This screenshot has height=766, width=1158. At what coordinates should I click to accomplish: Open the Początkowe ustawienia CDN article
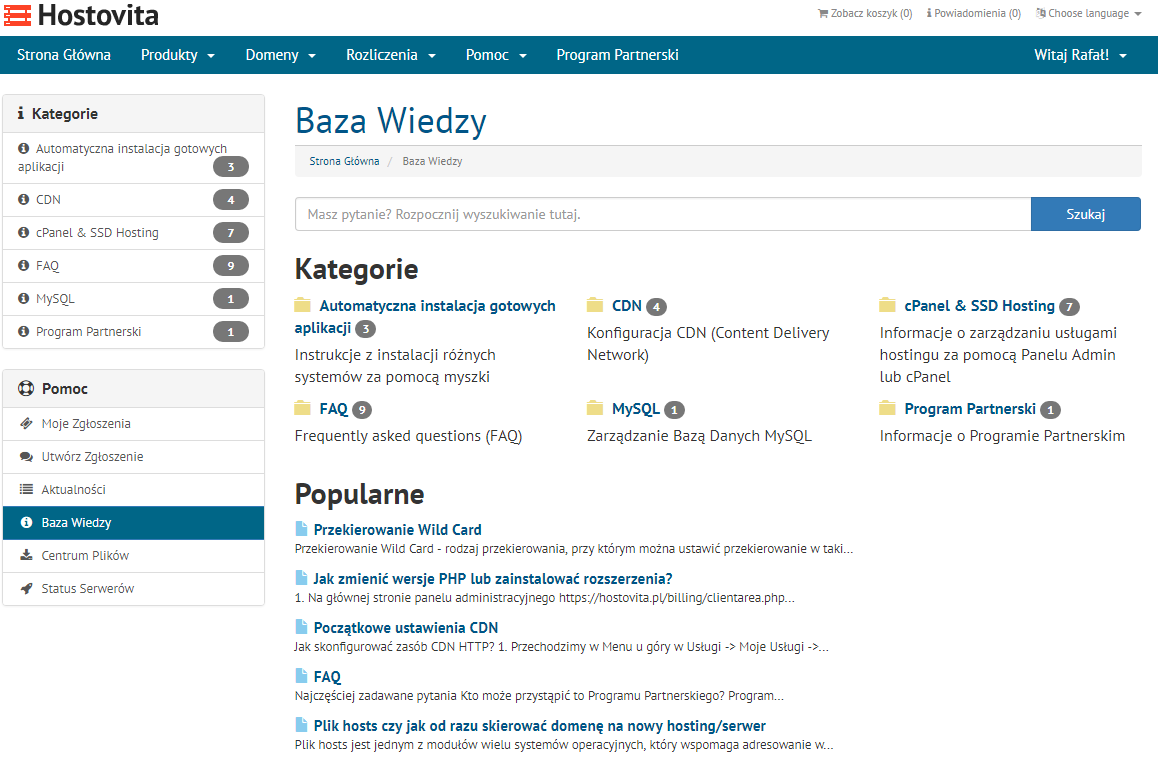pos(405,628)
